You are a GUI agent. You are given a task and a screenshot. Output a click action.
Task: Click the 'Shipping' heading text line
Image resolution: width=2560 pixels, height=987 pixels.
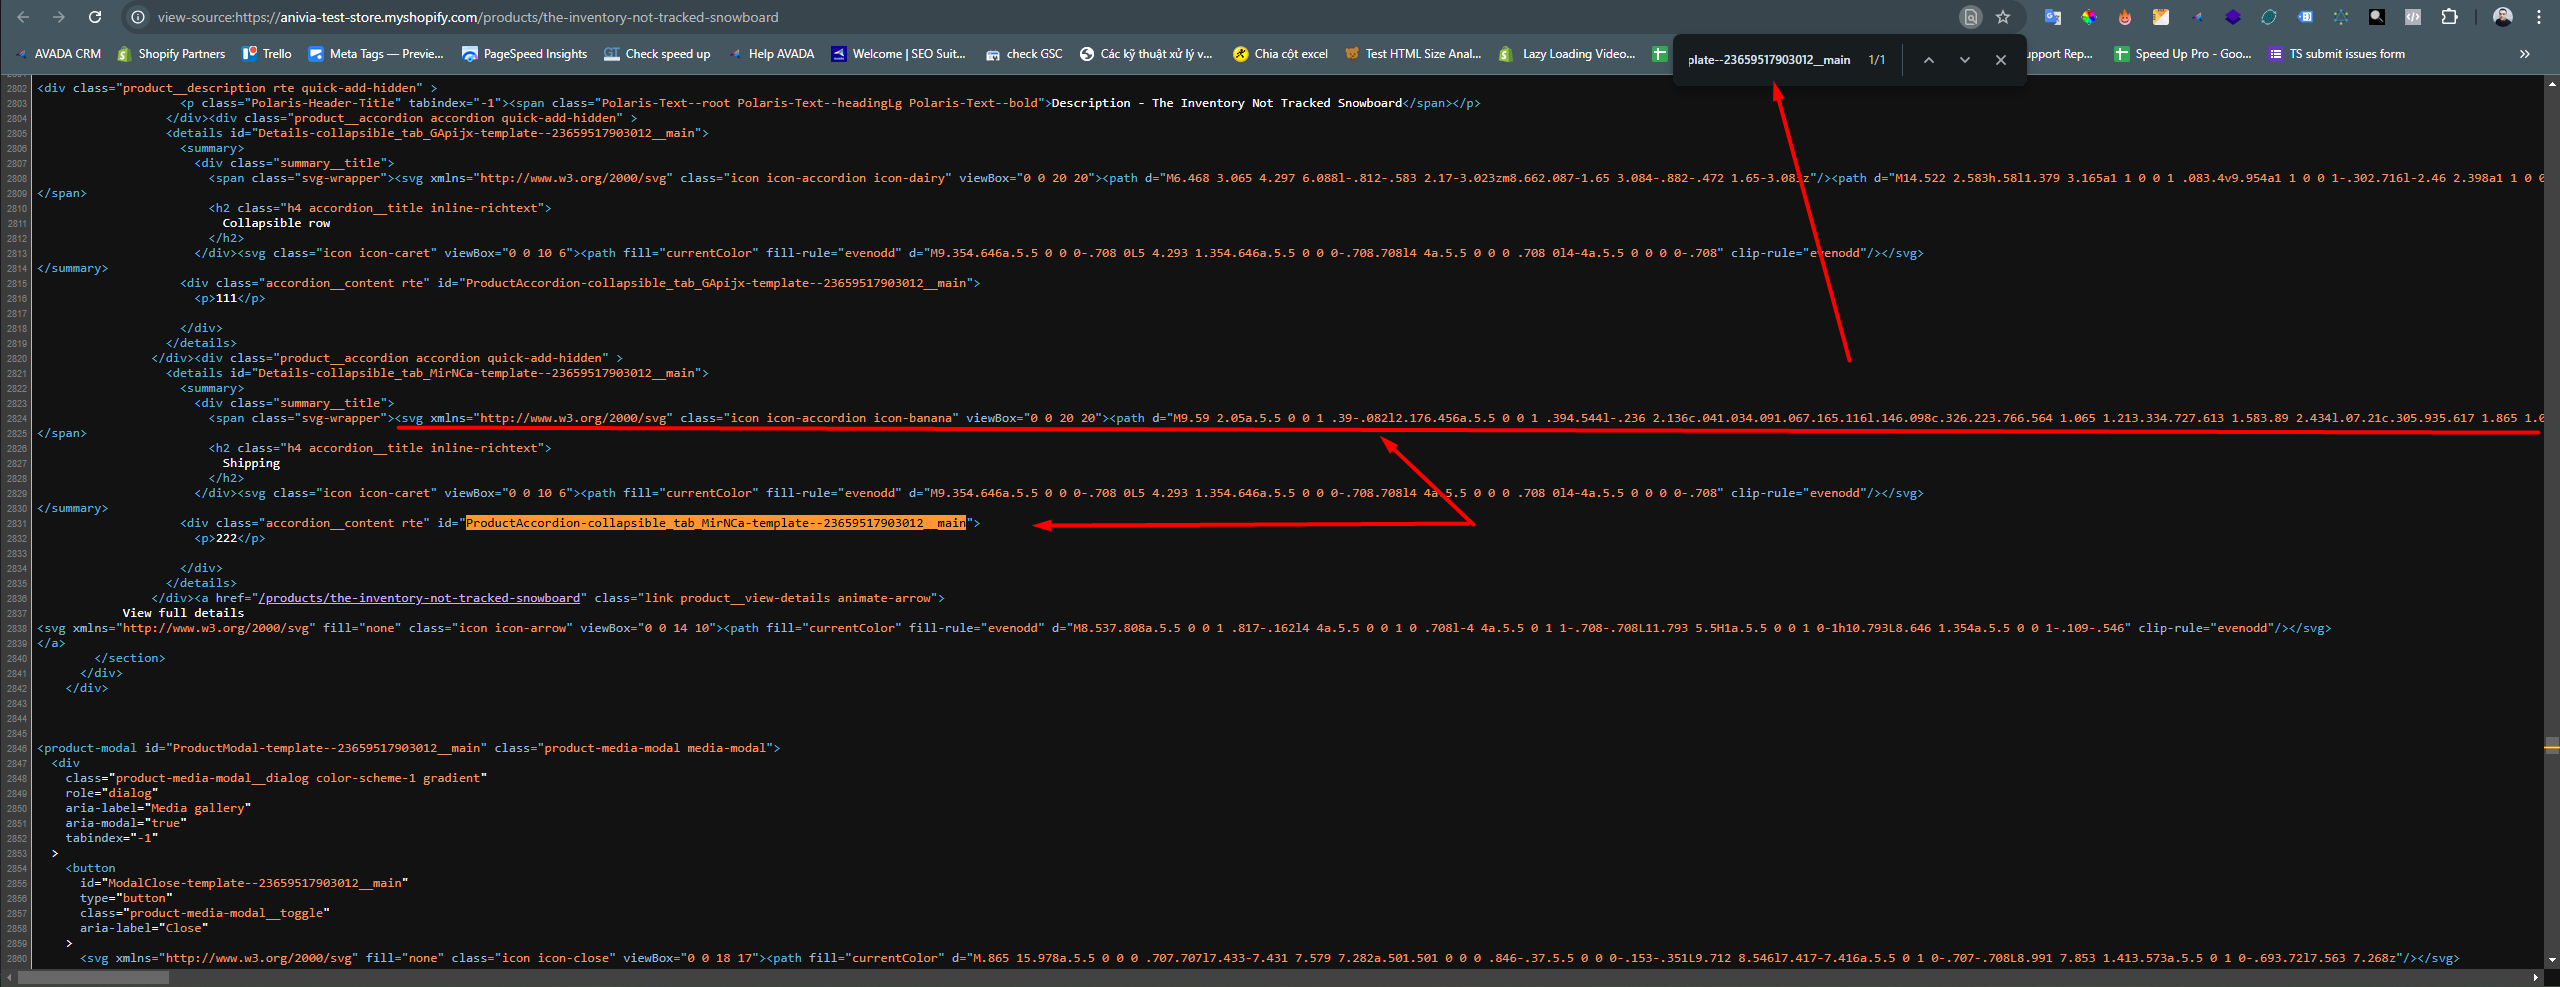(x=251, y=463)
